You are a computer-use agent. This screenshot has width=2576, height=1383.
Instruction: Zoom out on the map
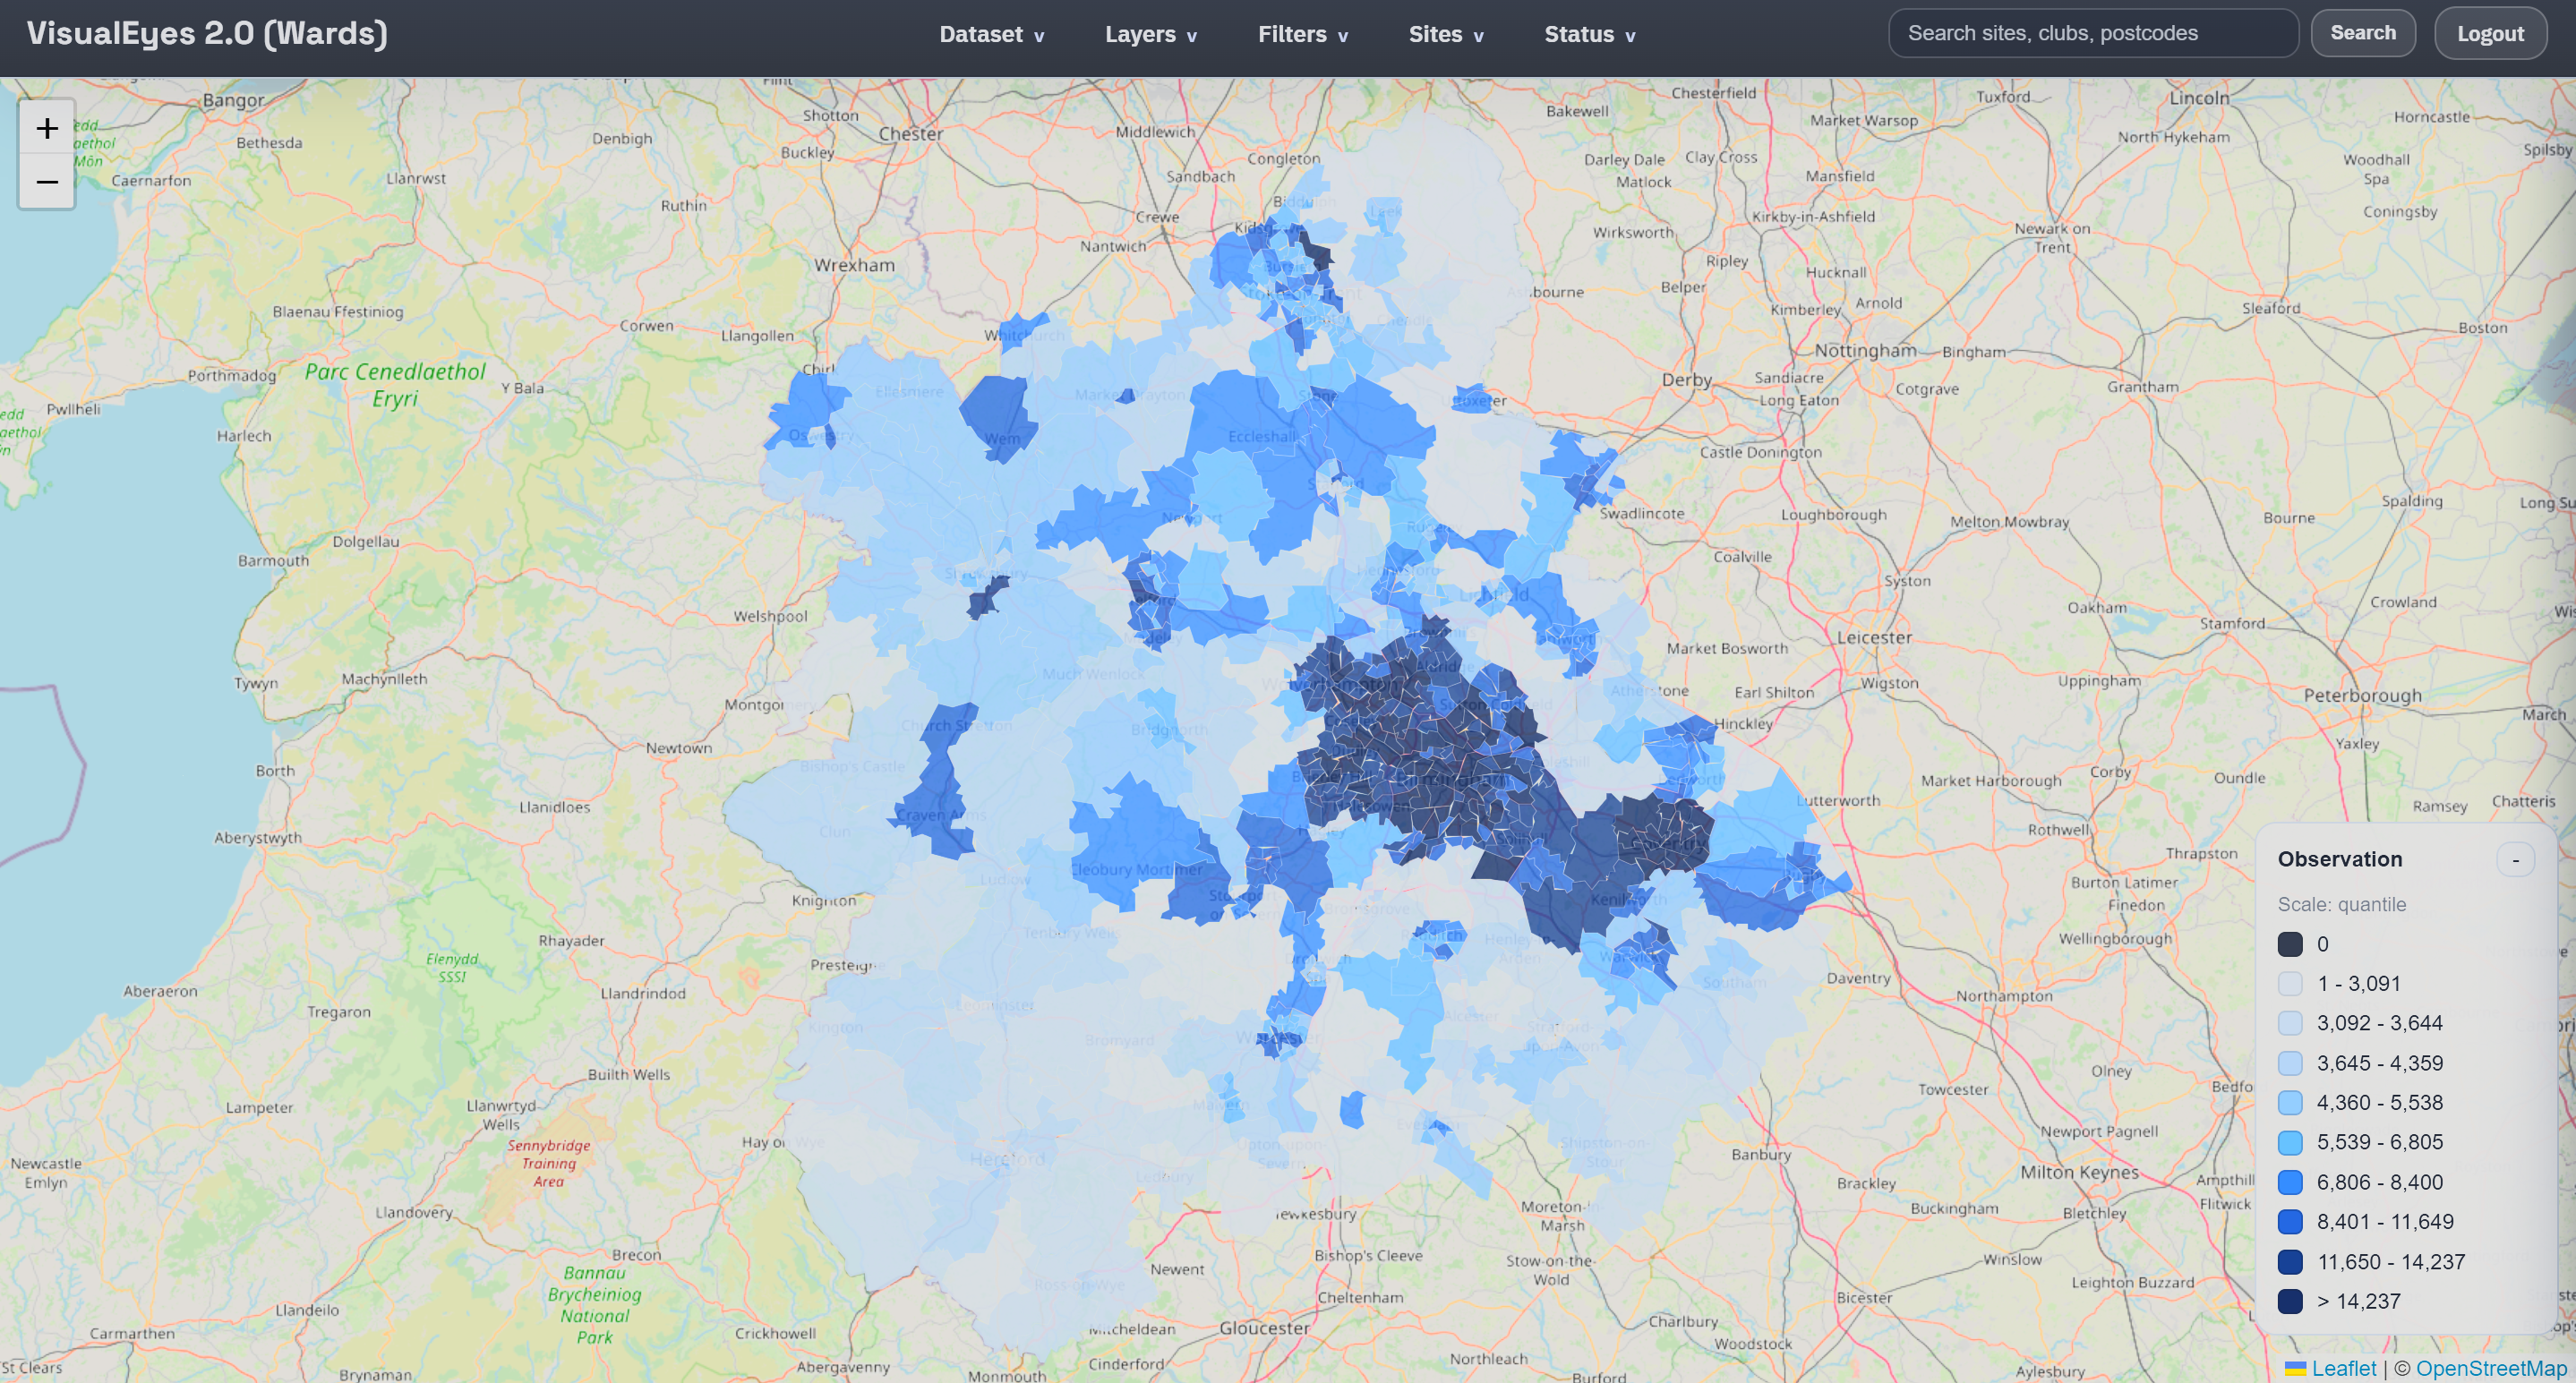46,181
